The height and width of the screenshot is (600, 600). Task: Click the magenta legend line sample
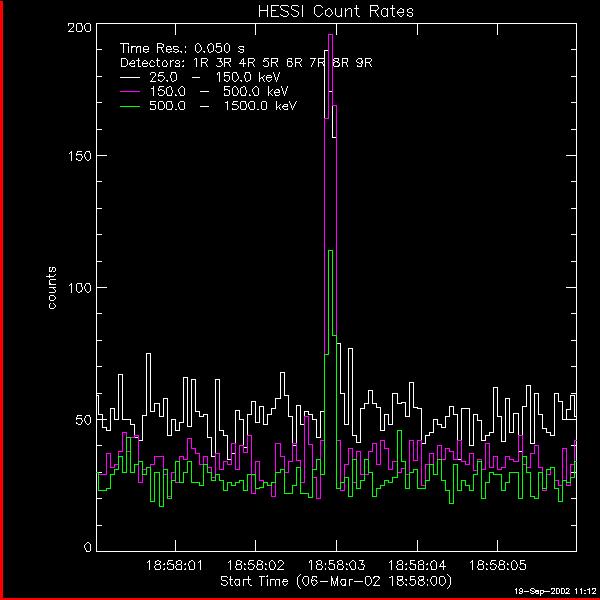pos(130,92)
